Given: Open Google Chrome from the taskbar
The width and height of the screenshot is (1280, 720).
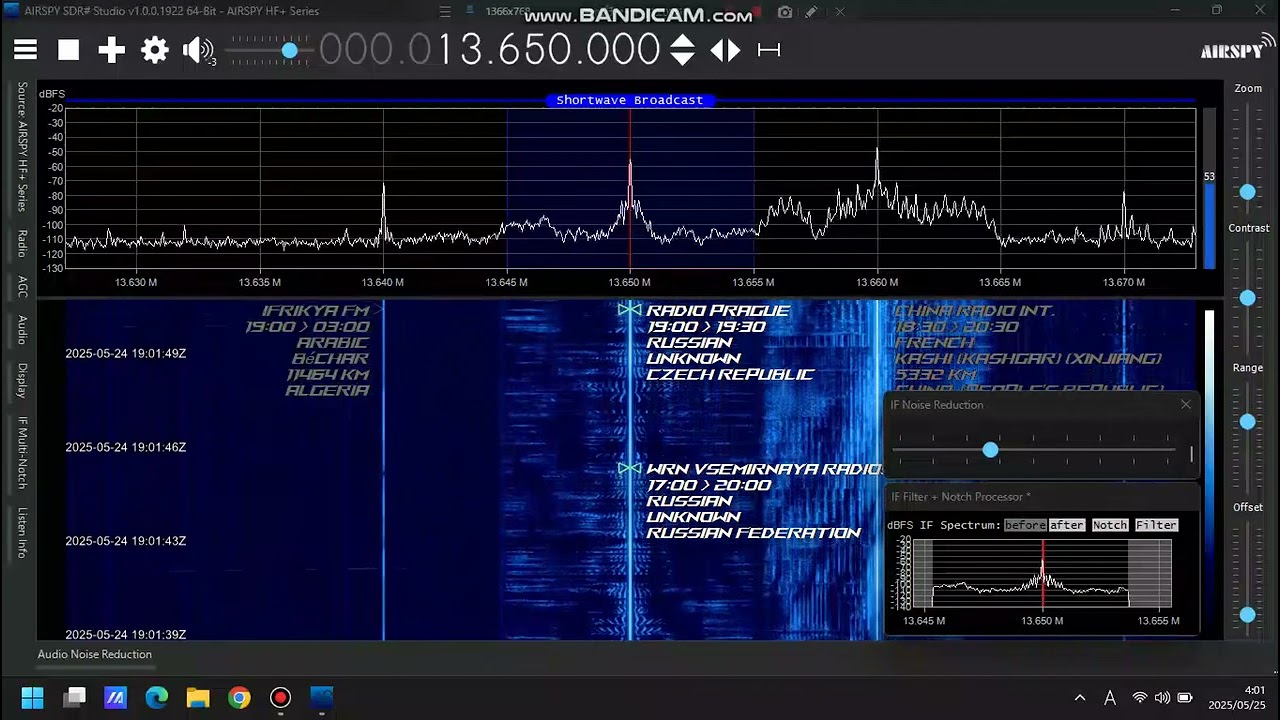Looking at the screenshot, I should [239, 697].
